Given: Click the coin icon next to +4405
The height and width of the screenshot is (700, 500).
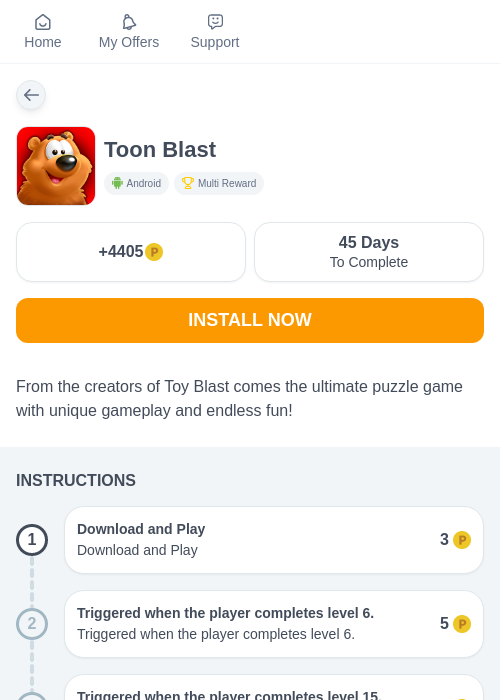Looking at the screenshot, I should click(154, 252).
